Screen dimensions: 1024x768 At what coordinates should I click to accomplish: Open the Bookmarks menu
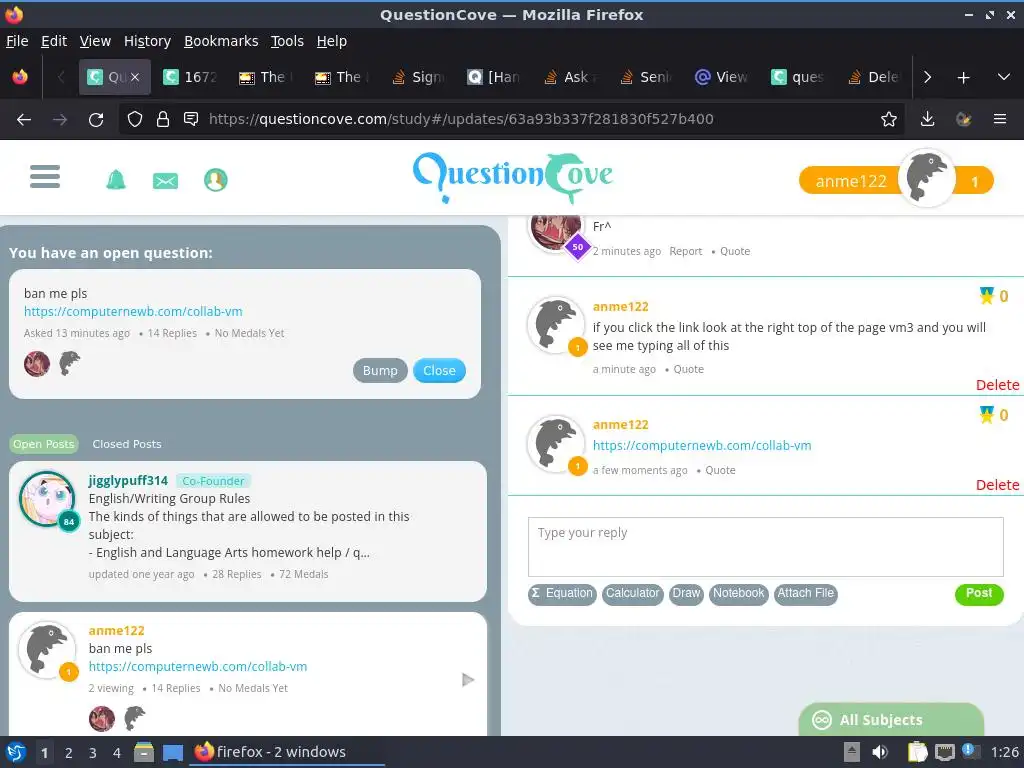click(221, 41)
